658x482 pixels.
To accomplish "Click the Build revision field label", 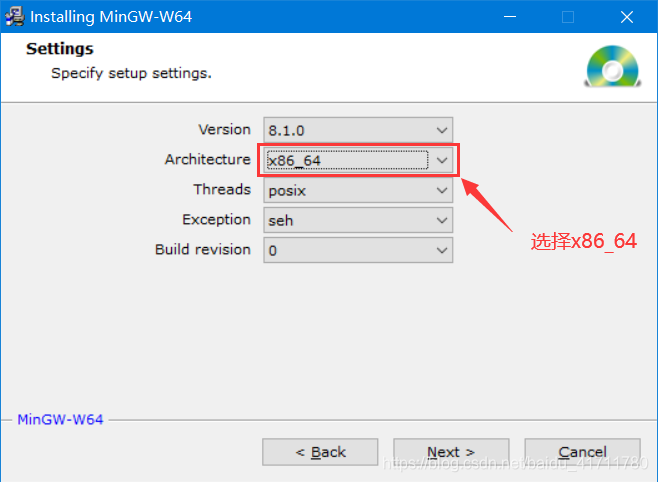I will [203, 250].
